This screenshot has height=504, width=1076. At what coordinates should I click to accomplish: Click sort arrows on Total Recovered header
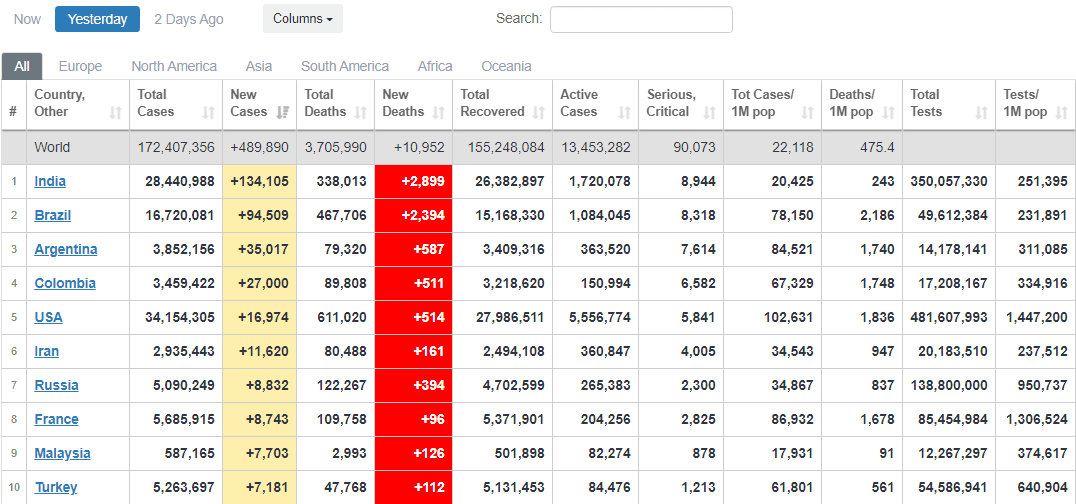pyautogui.click(x=539, y=112)
